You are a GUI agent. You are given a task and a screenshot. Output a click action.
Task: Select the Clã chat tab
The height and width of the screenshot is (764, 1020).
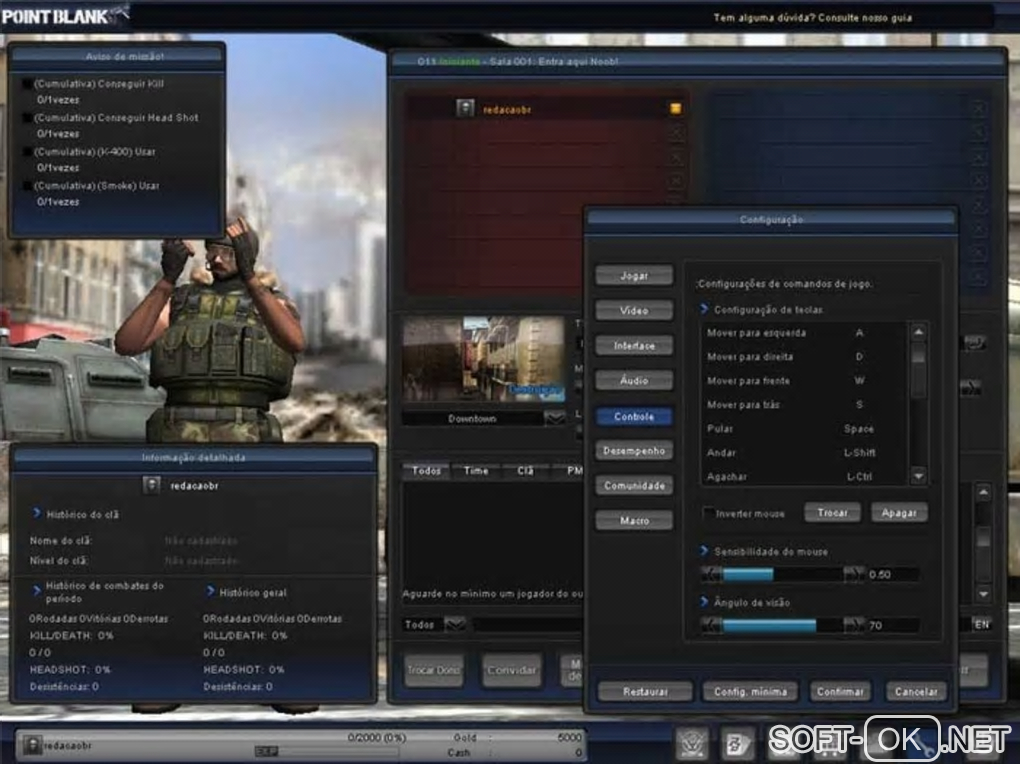[526, 471]
